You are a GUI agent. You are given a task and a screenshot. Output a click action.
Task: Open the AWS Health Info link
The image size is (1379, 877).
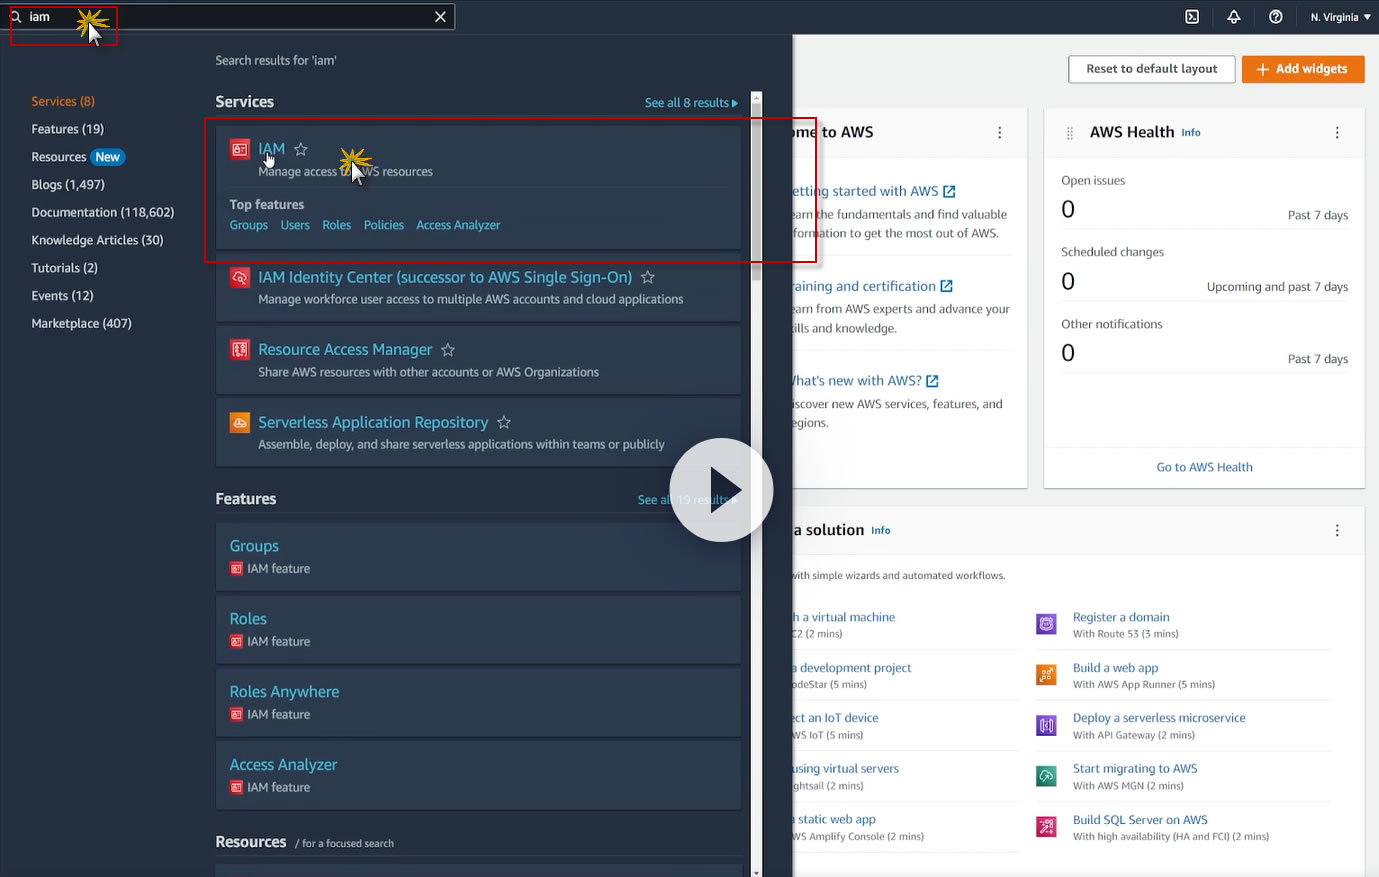[1191, 133]
